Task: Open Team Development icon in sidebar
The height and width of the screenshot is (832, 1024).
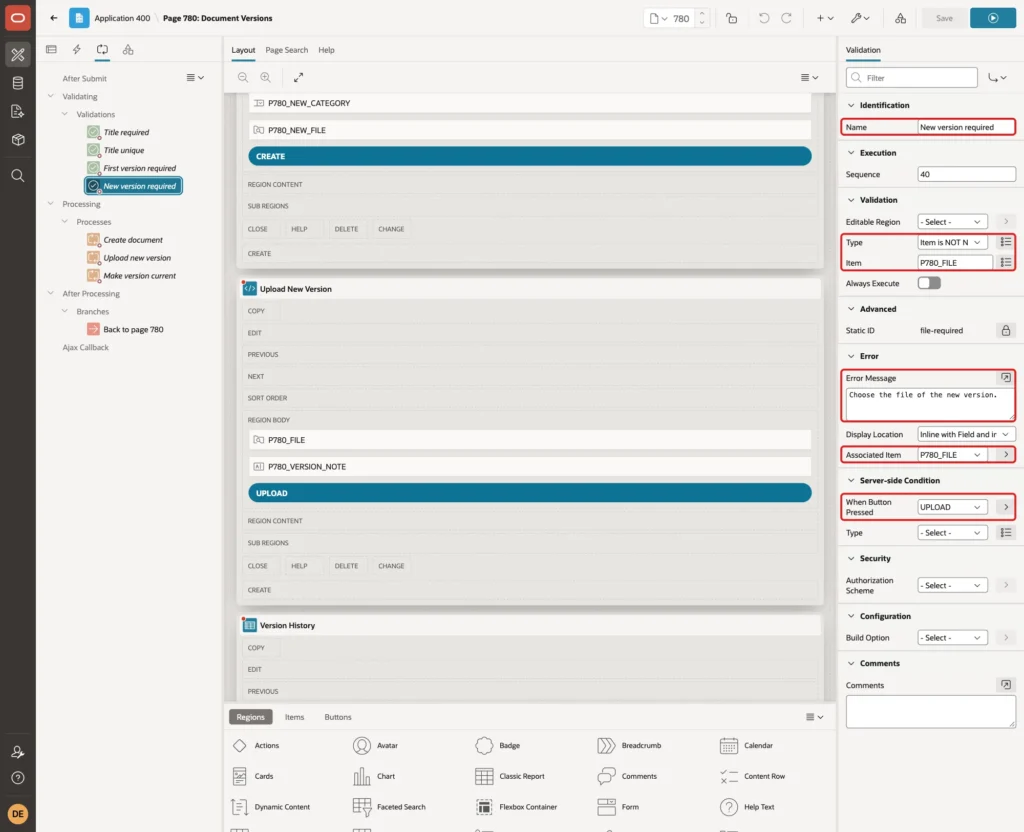Action: (18, 112)
